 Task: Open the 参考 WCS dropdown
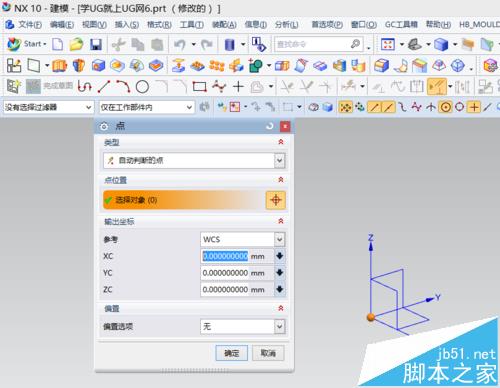coord(280,239)
